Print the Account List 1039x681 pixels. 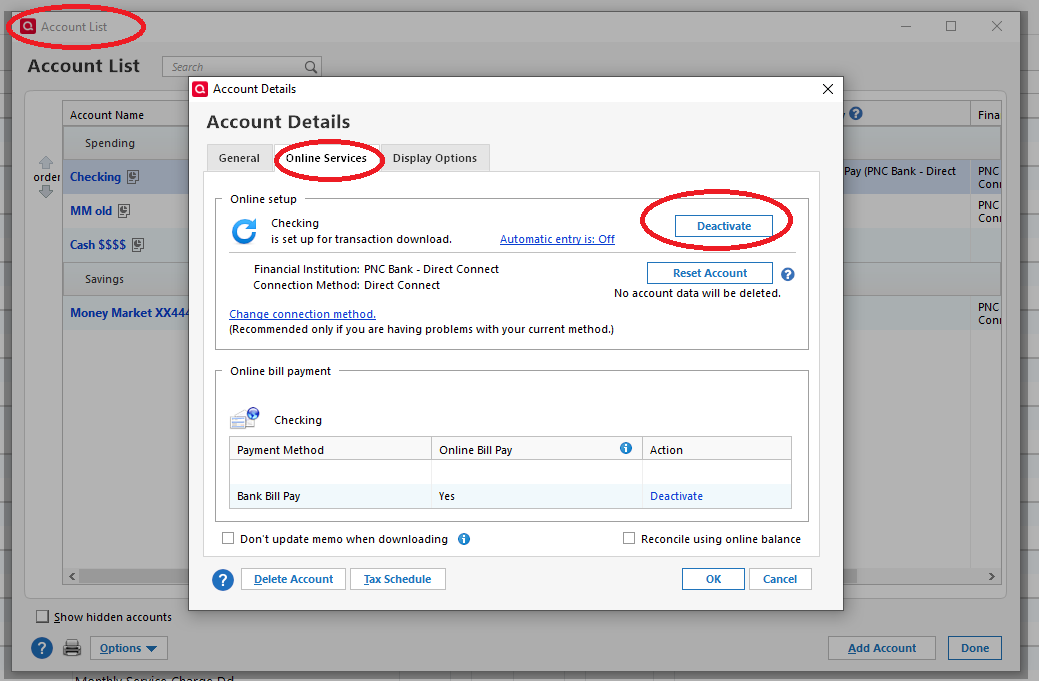tap(72, 648)
